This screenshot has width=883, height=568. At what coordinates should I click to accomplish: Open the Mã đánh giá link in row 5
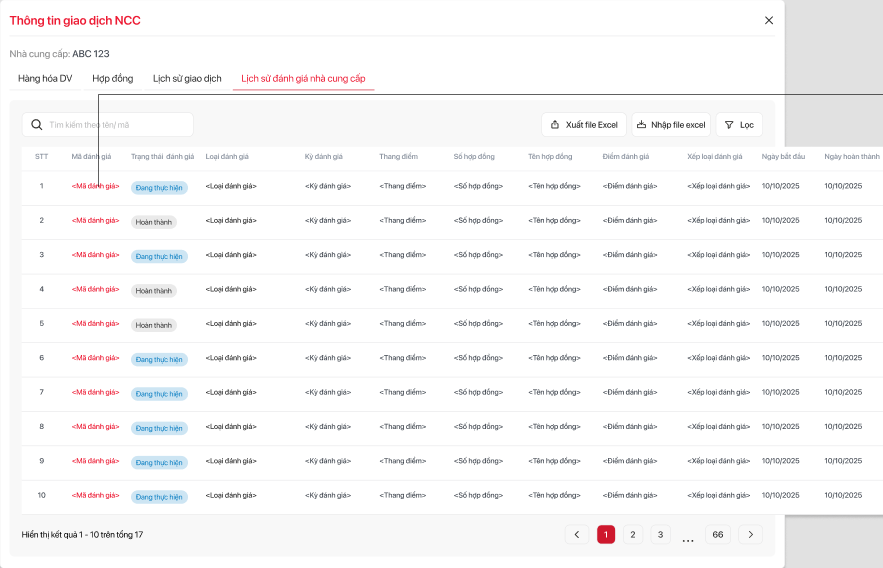[95, 324]
